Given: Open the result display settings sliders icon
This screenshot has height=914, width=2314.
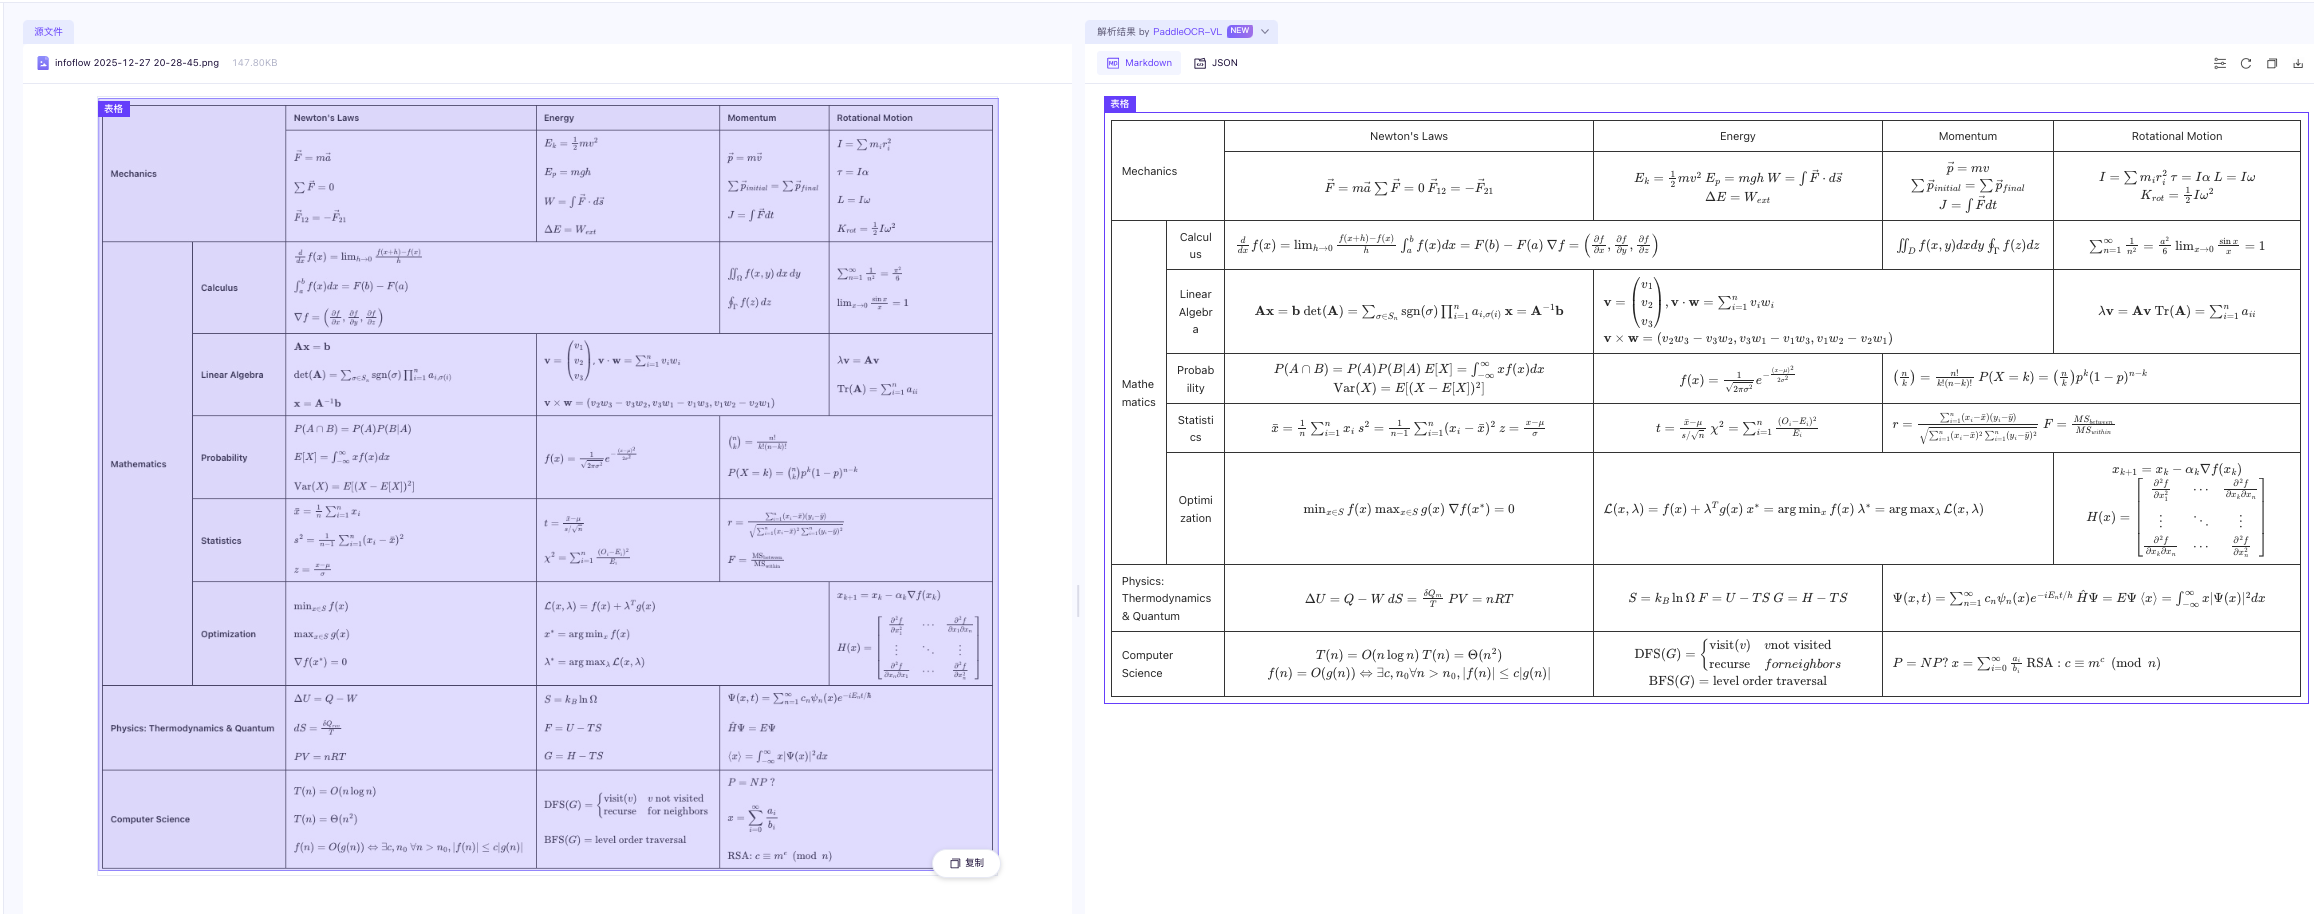Looking at the screenshot, I should click(x=2219, y=63).
